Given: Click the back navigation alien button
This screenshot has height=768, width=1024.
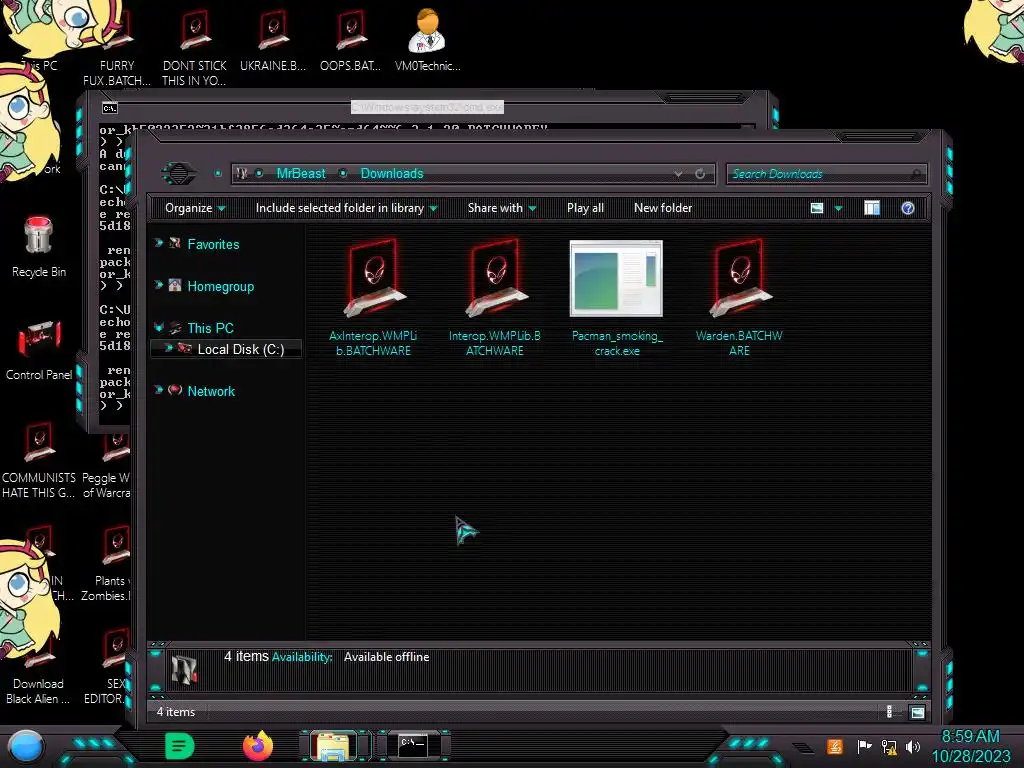Looking at the screenshot, I should (178, 174).
